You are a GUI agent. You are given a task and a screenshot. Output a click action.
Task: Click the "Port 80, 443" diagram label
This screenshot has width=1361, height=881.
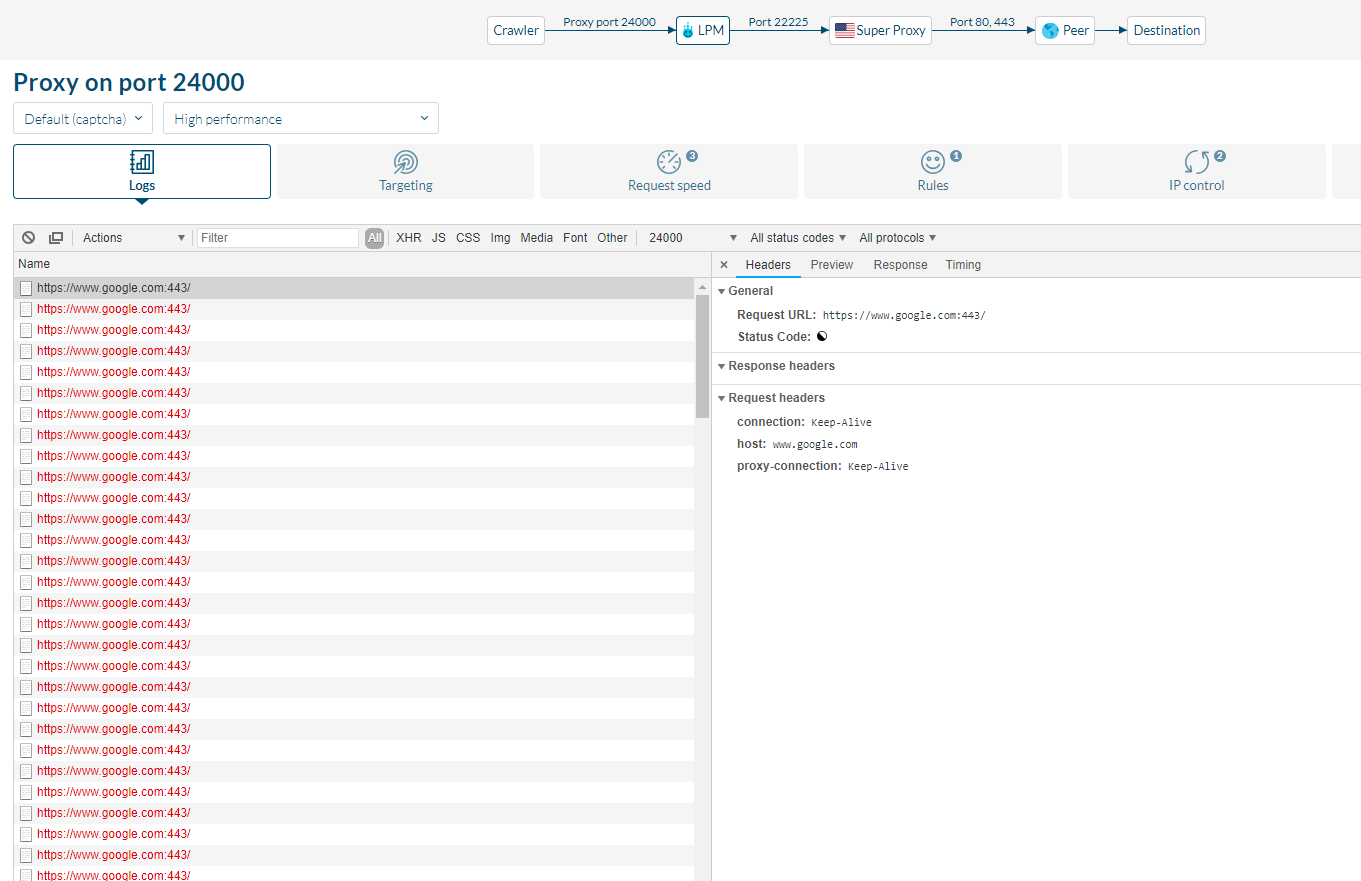[982, 22]
